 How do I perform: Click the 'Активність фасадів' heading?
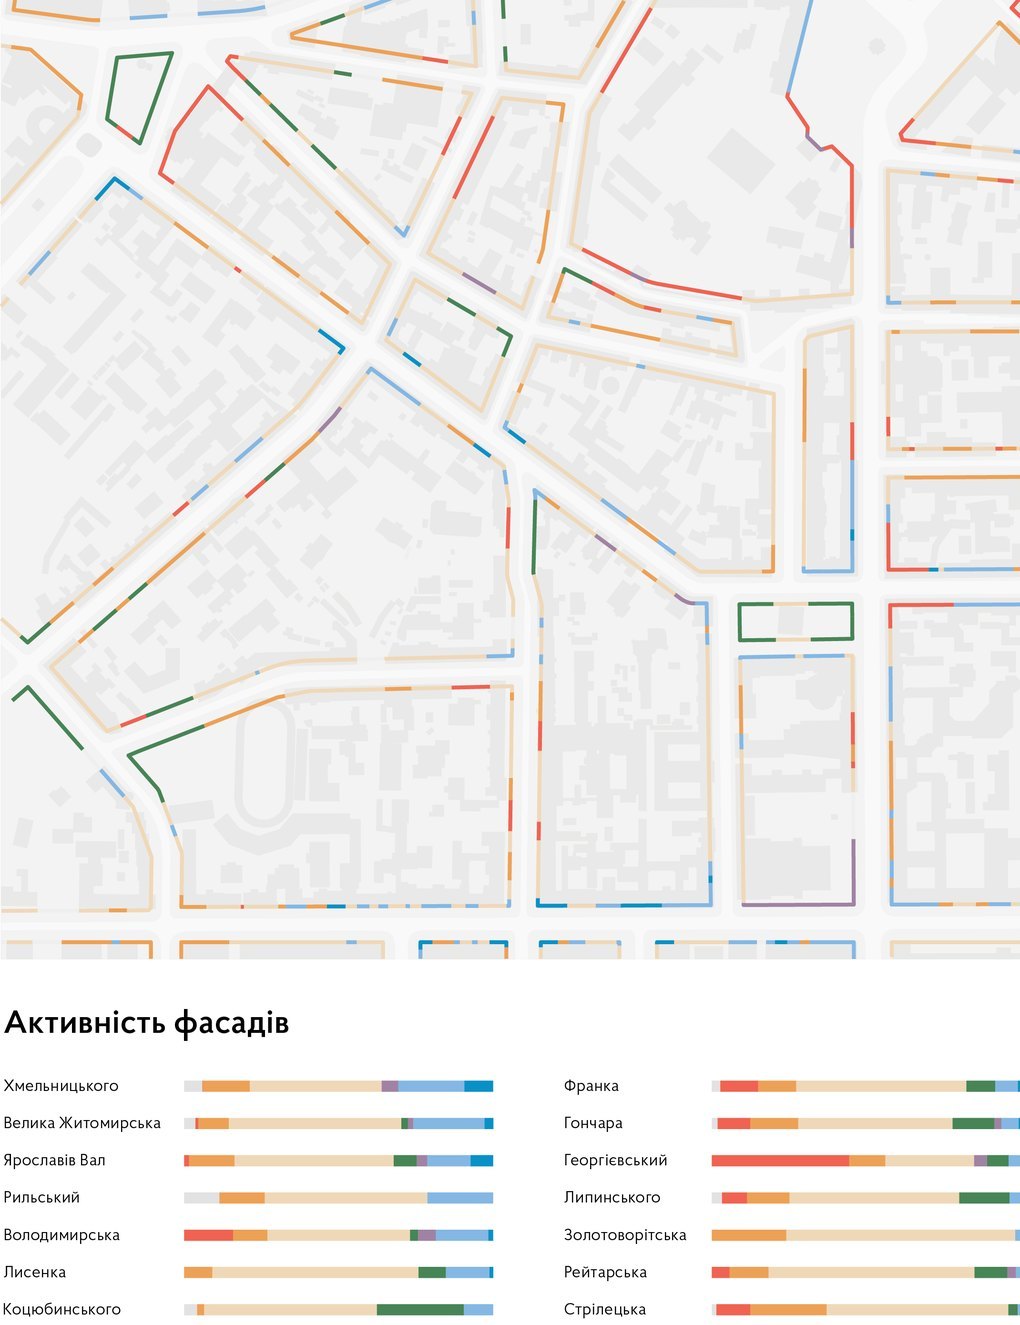(147, 1023)
